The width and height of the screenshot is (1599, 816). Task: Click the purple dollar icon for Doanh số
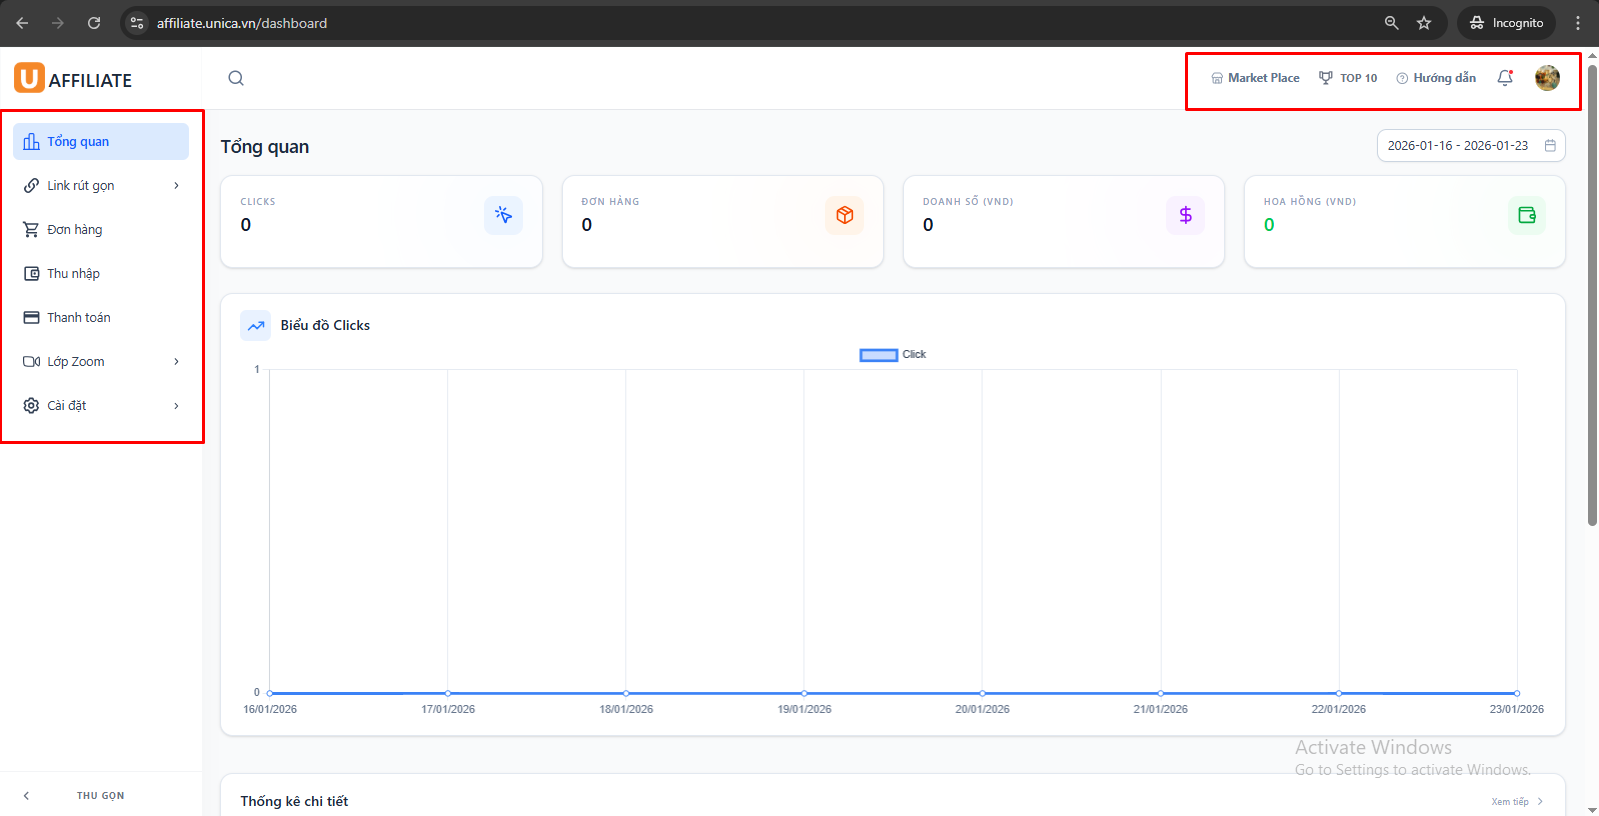pos(1185,215)
